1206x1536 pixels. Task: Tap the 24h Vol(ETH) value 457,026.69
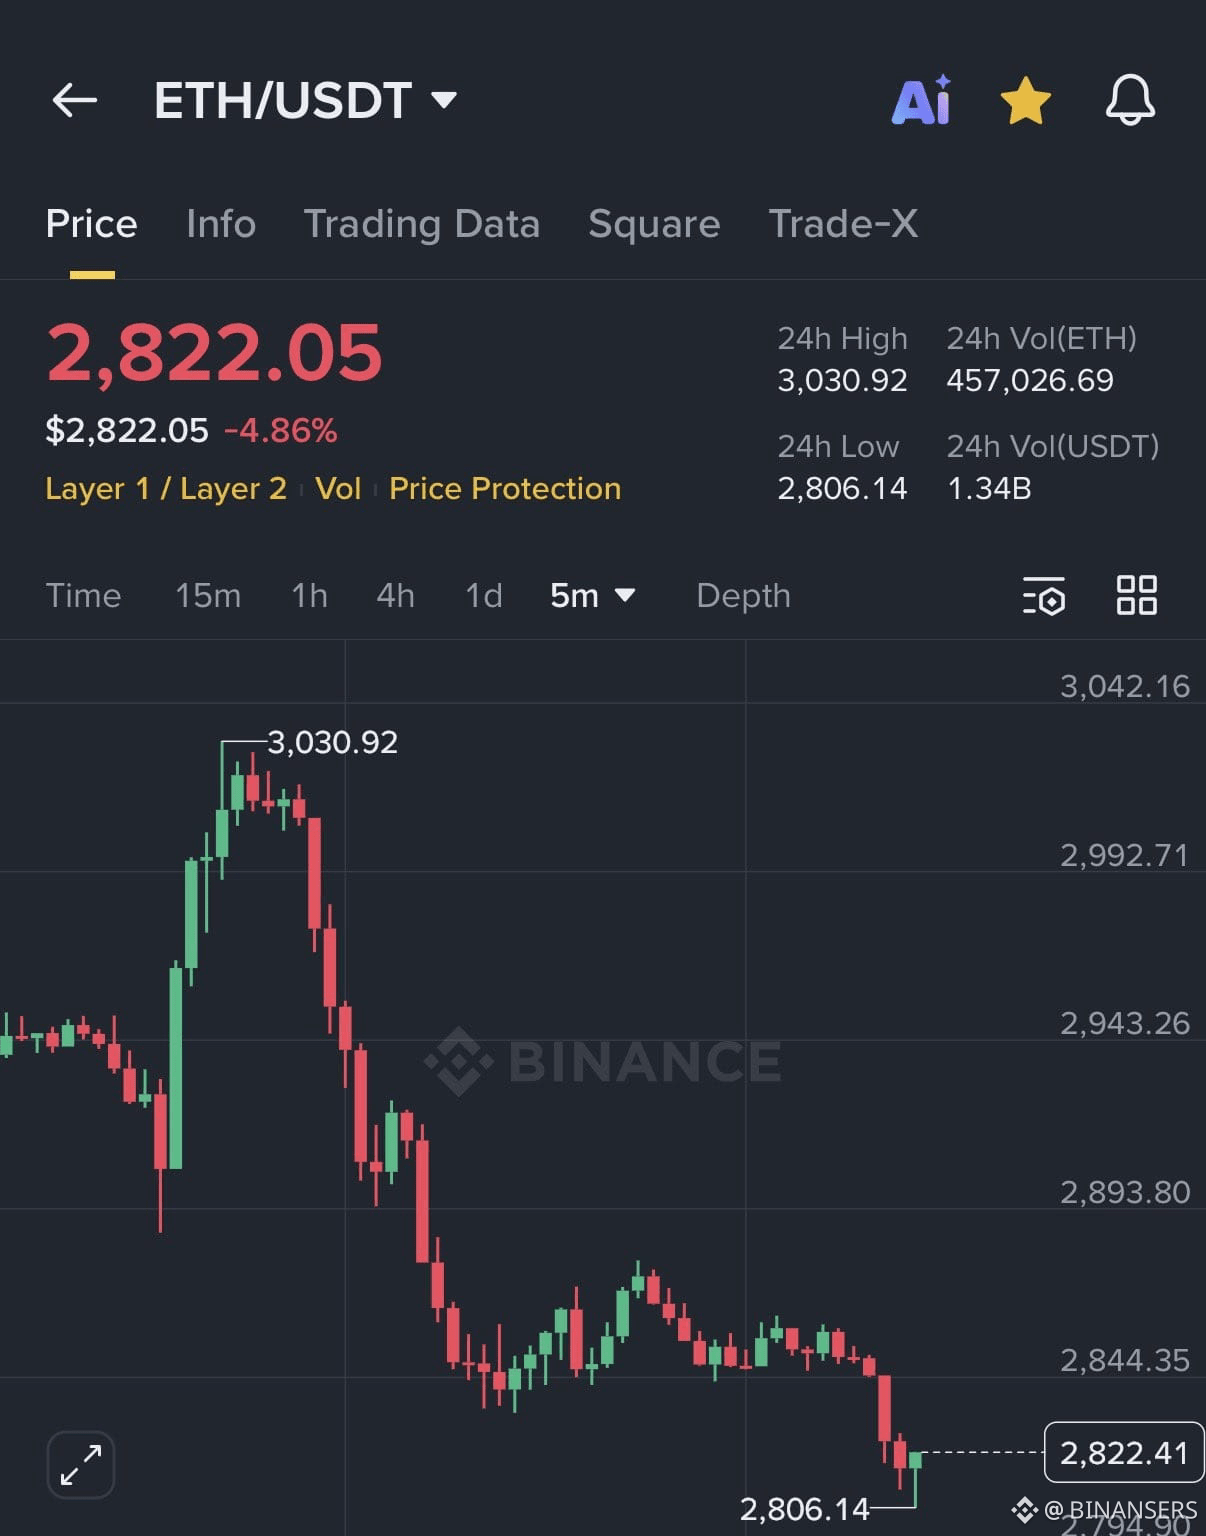click(1030, 380)
